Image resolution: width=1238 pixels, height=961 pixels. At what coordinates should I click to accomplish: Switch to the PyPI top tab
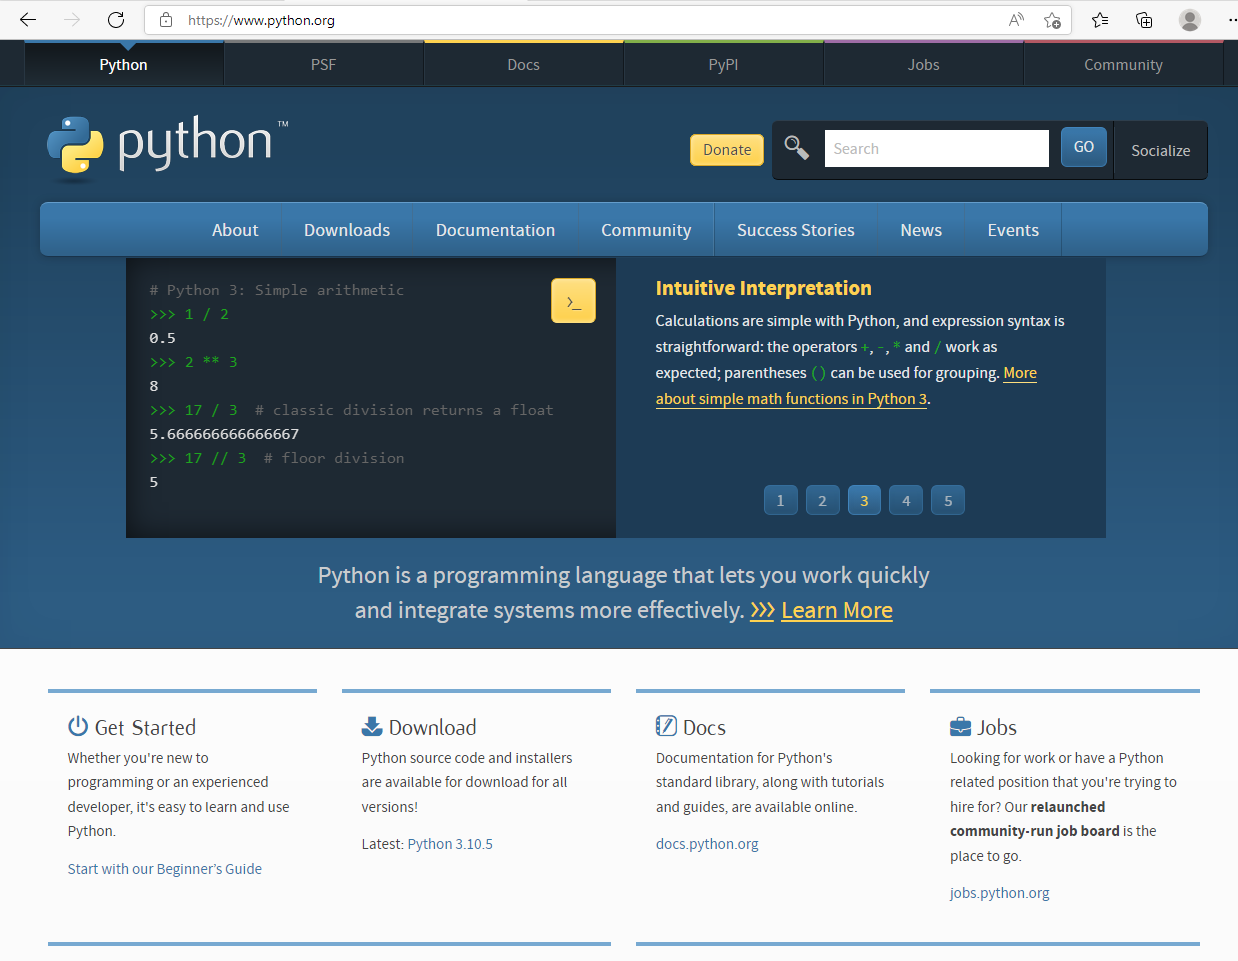tap(723, 65)
